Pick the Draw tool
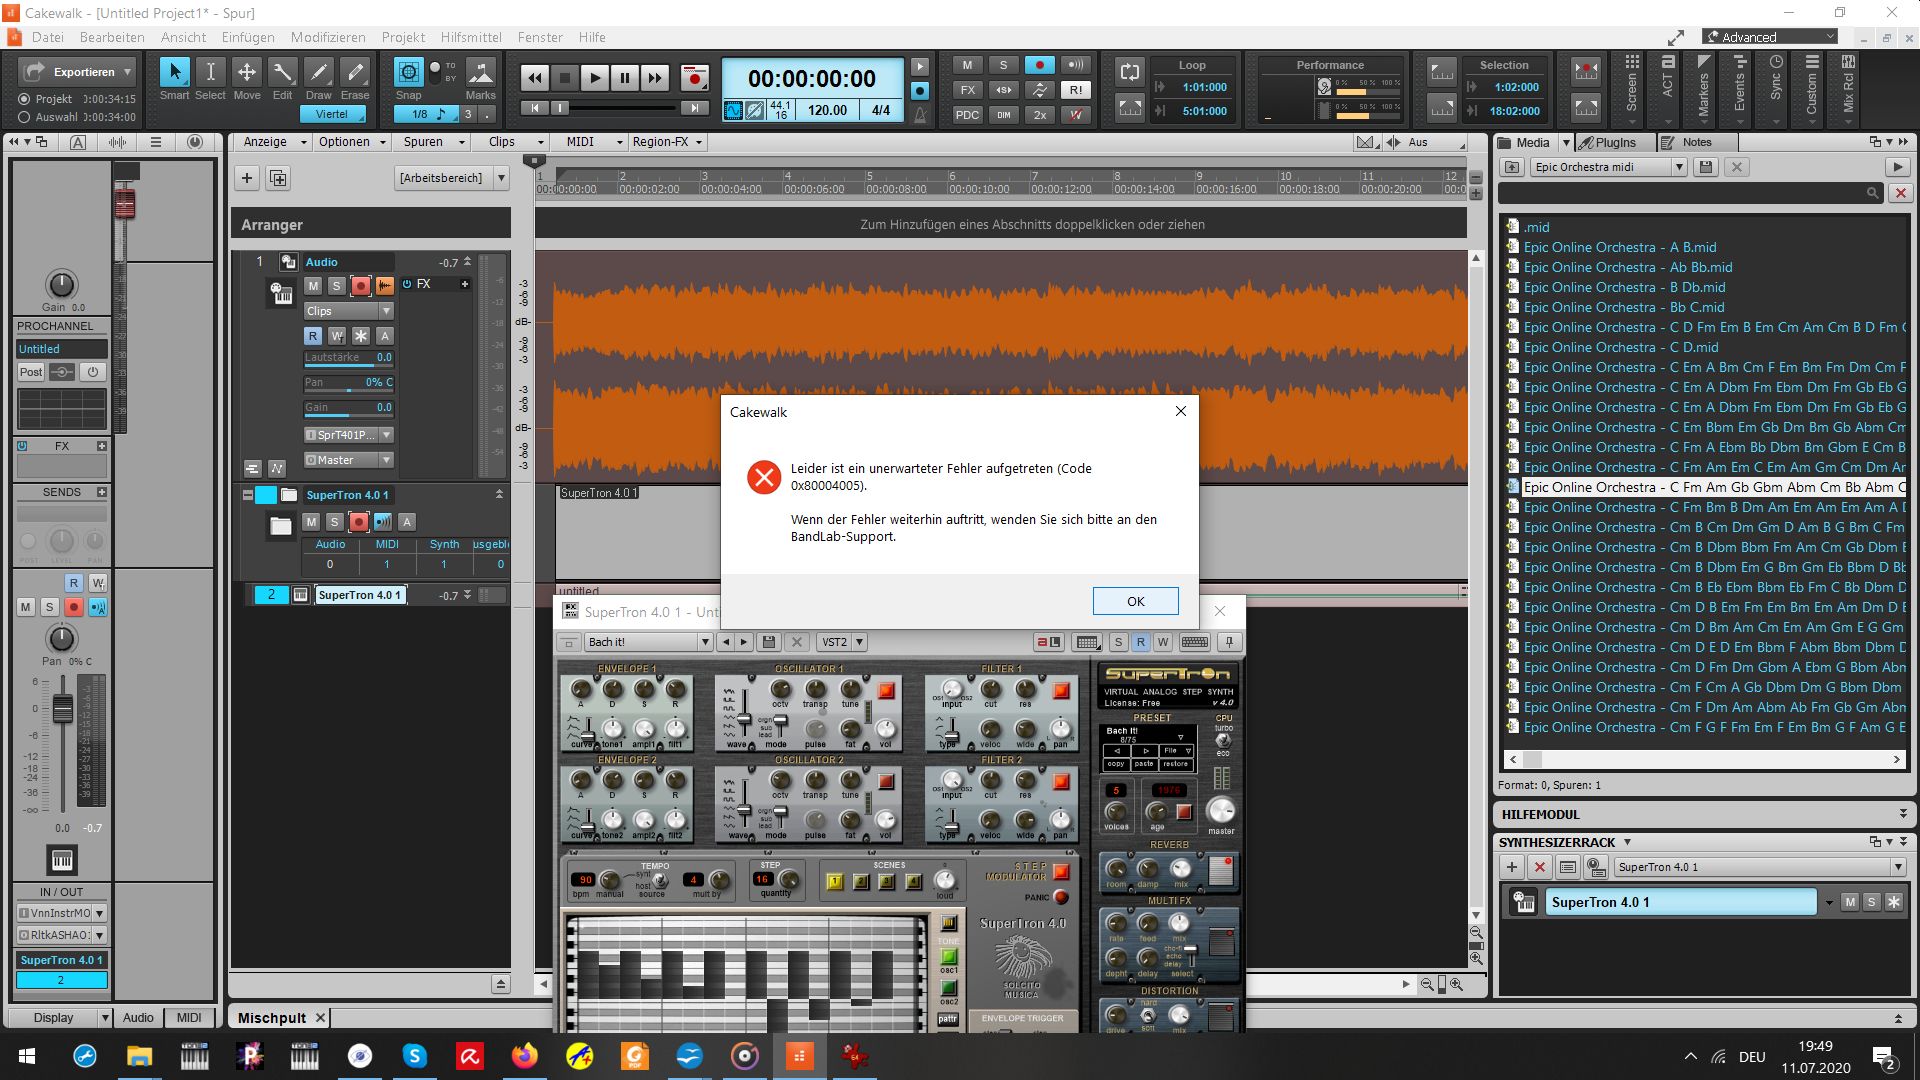This screenshot has height=1080, width=1920. coord(318,79)
